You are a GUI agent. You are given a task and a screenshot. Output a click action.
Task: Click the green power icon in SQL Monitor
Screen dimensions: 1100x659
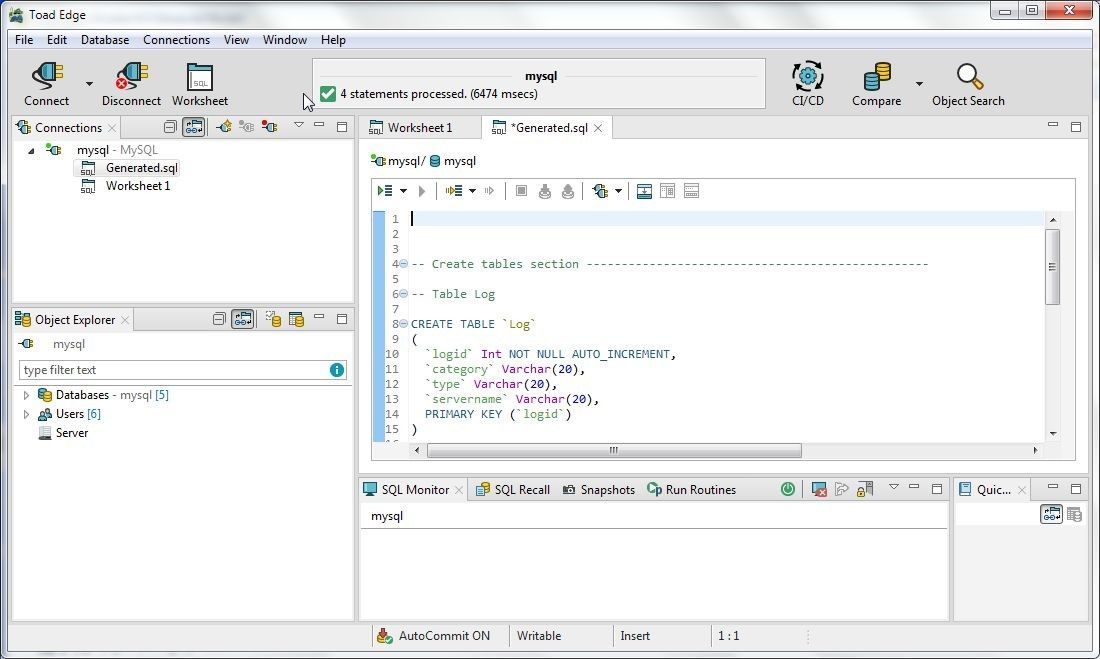pyautogui.click(x=788, y=489)
